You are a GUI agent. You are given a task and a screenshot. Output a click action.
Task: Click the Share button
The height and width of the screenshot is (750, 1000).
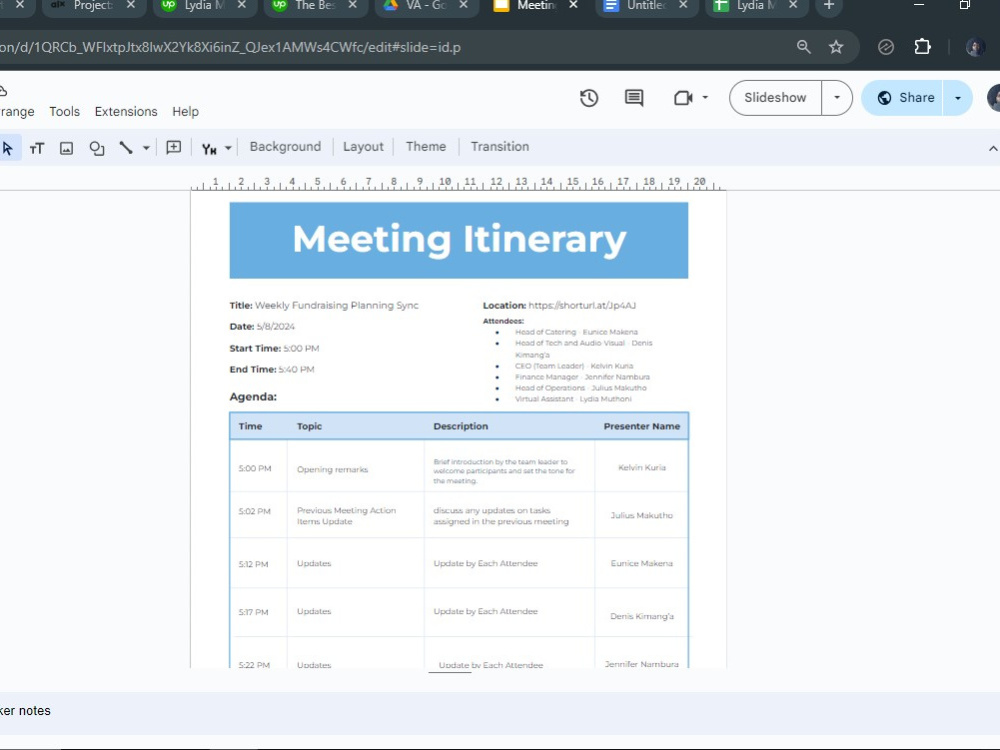click(x=902, y=98)
